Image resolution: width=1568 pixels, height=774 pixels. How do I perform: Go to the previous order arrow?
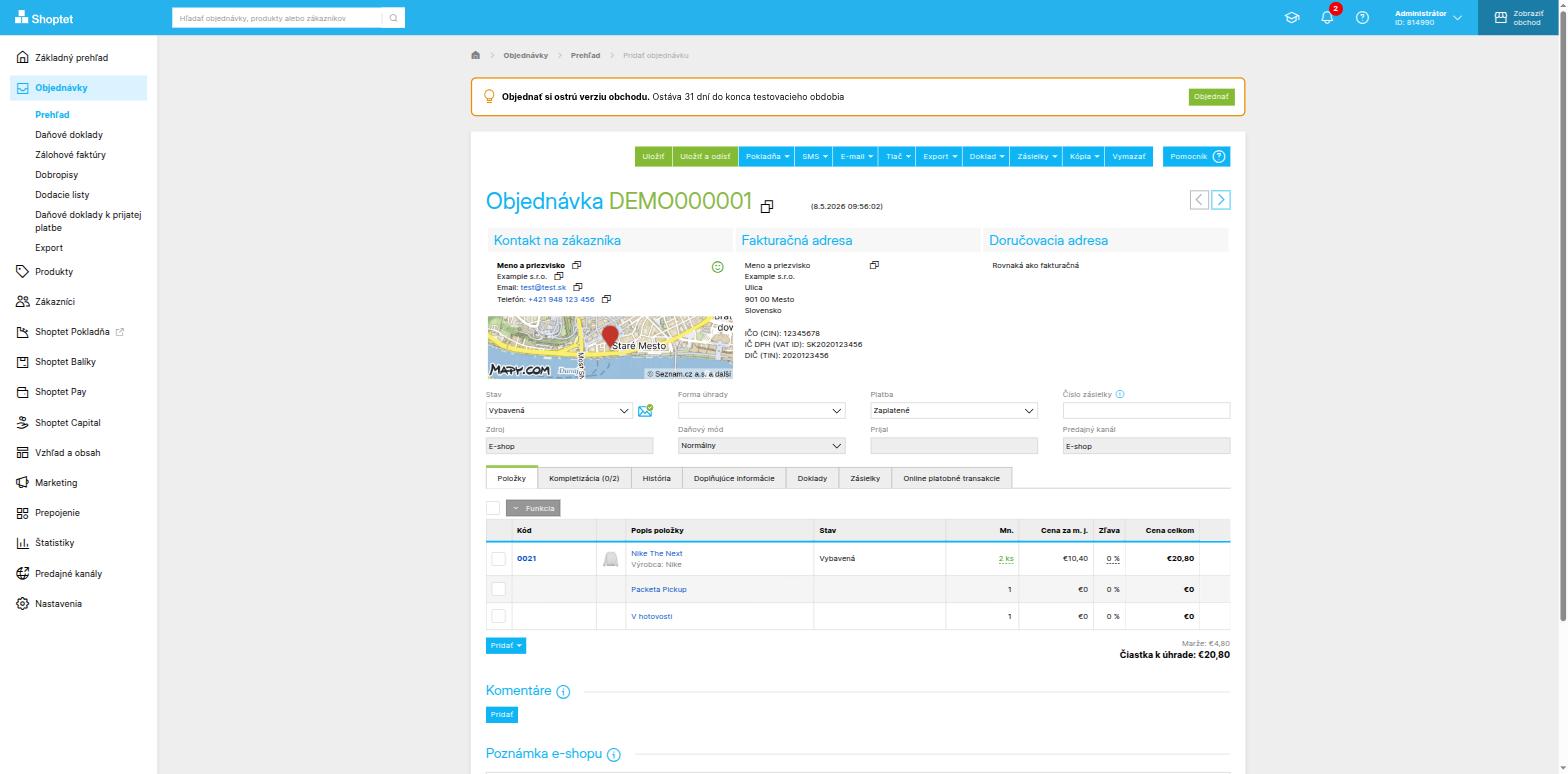click(1199, 200)
